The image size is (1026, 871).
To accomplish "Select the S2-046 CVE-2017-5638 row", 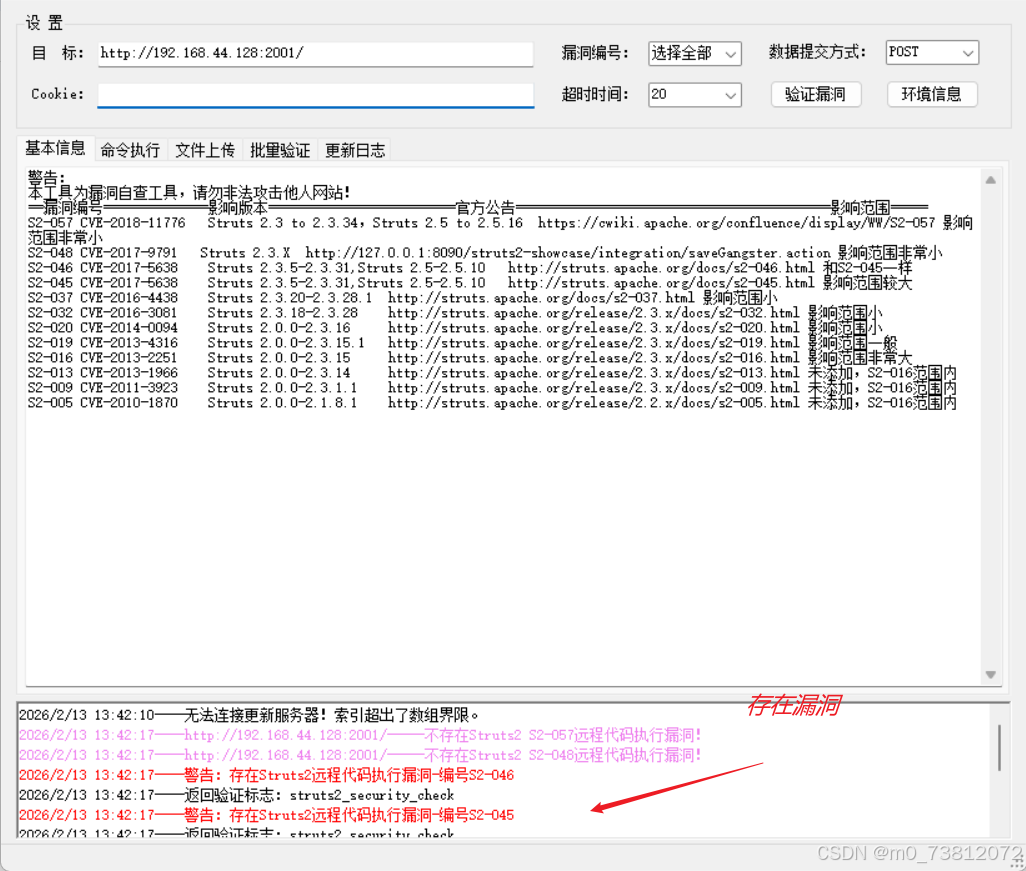I will 470,268.
